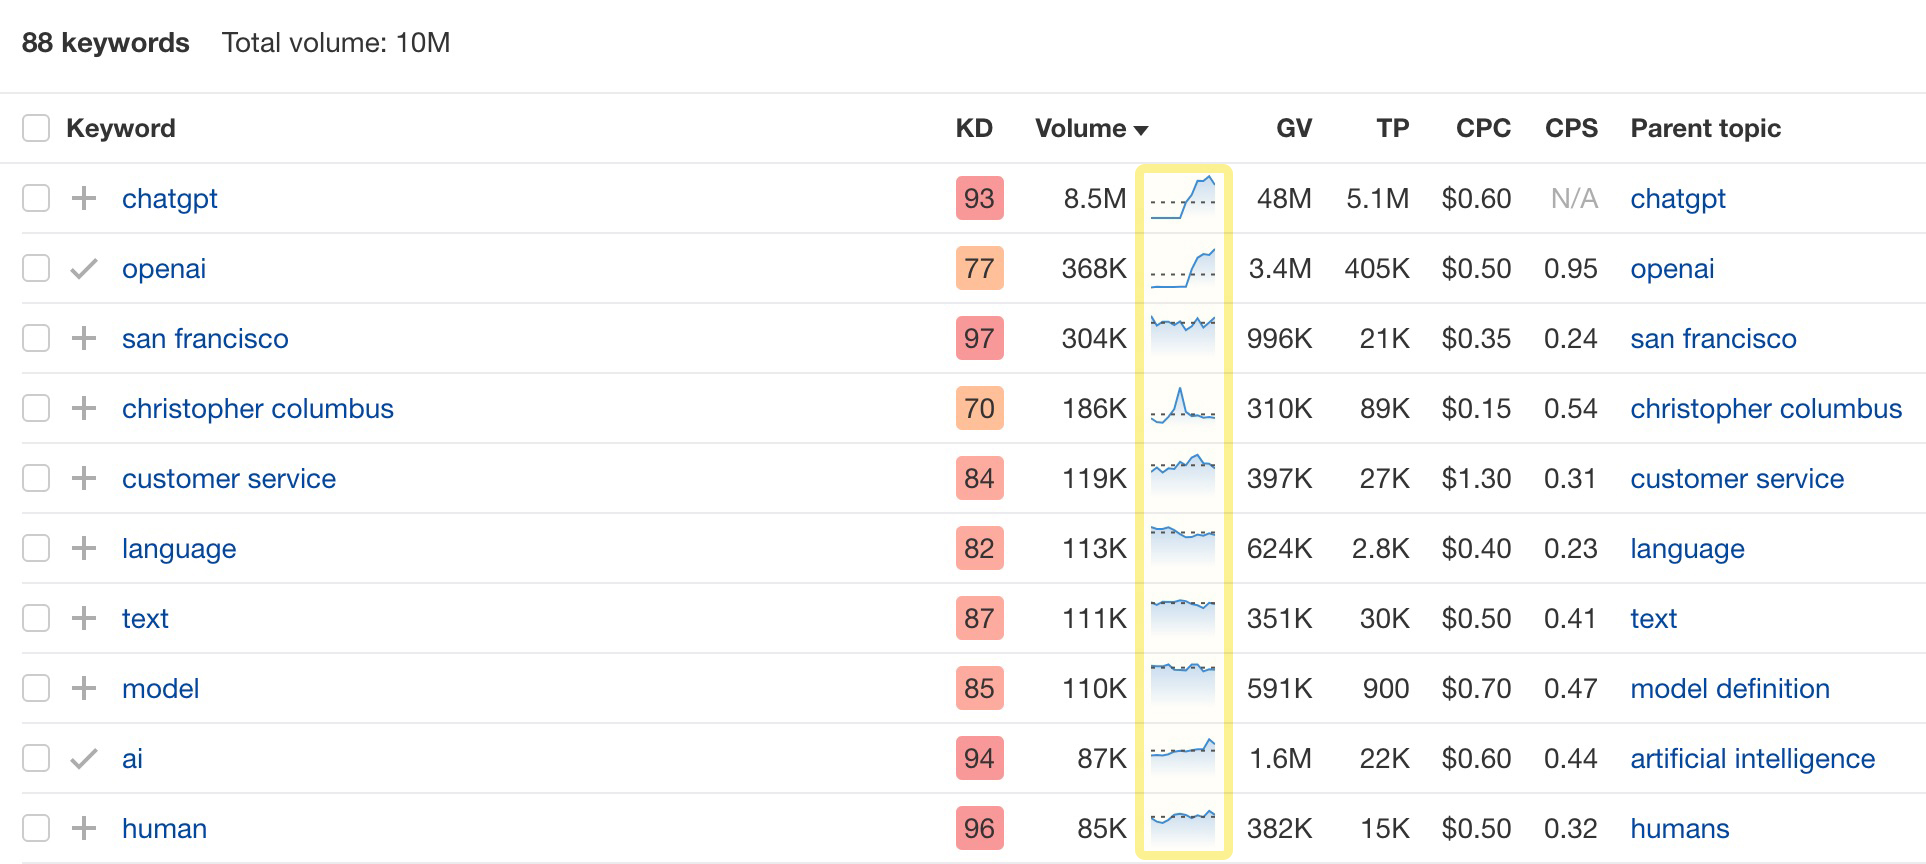
Task: Check the christopher columbus row checkbox
Action: pos(36,408)
